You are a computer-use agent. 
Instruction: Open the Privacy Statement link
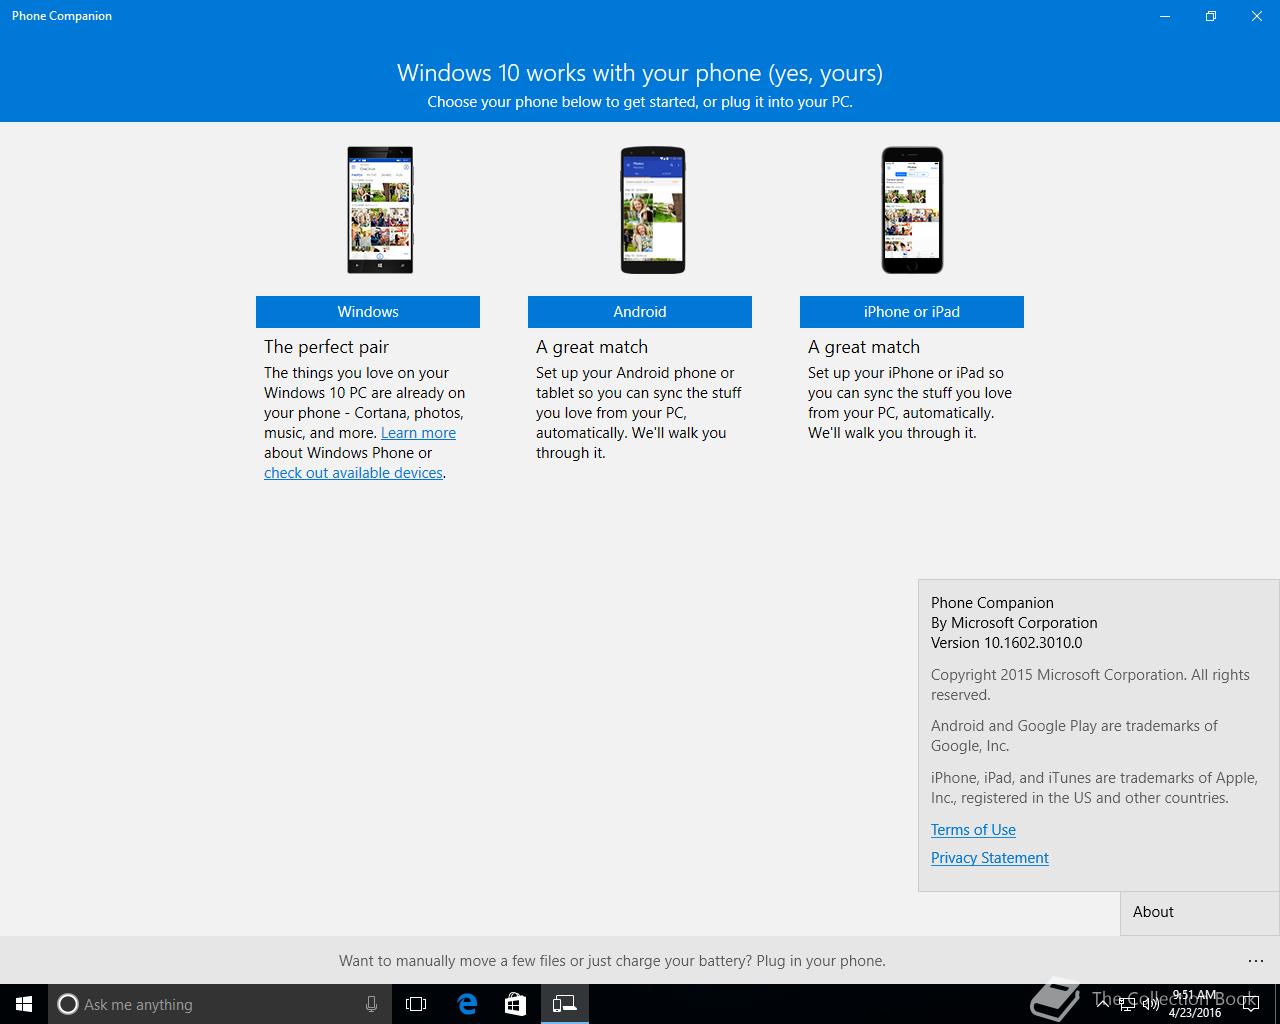[x=990, y=858]
